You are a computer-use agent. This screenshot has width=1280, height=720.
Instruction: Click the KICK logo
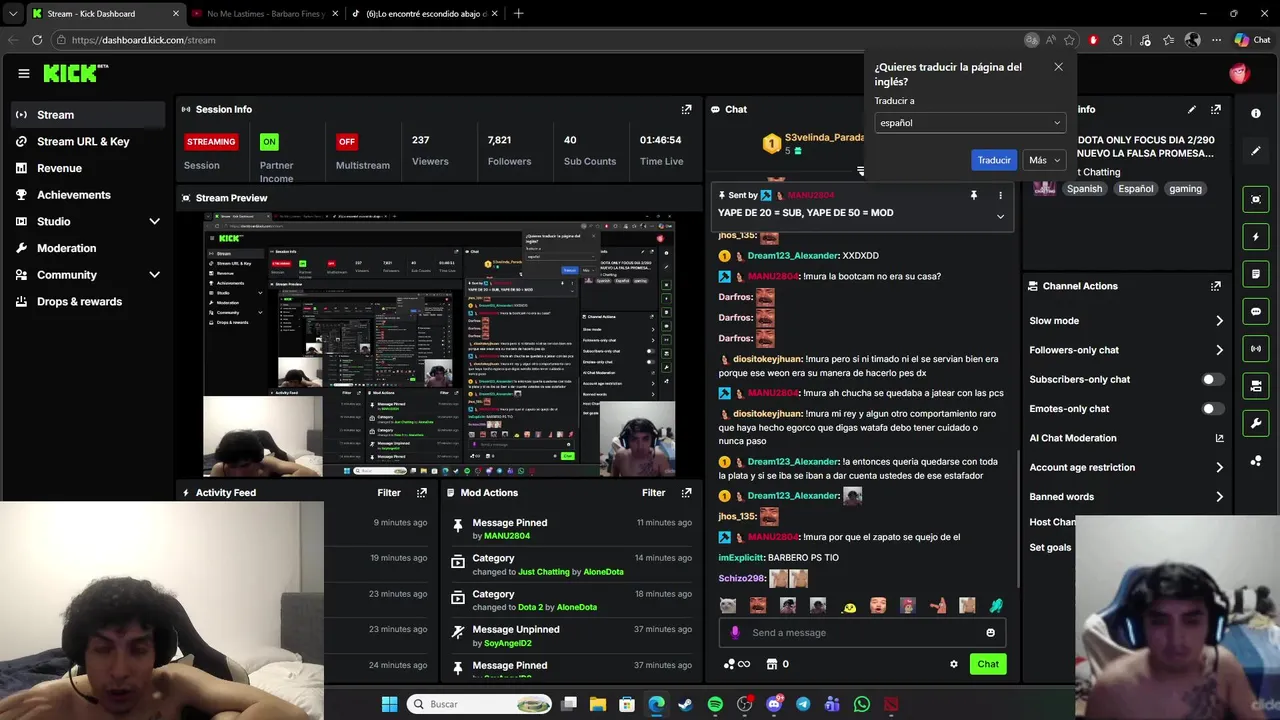[x=75, y=73]
